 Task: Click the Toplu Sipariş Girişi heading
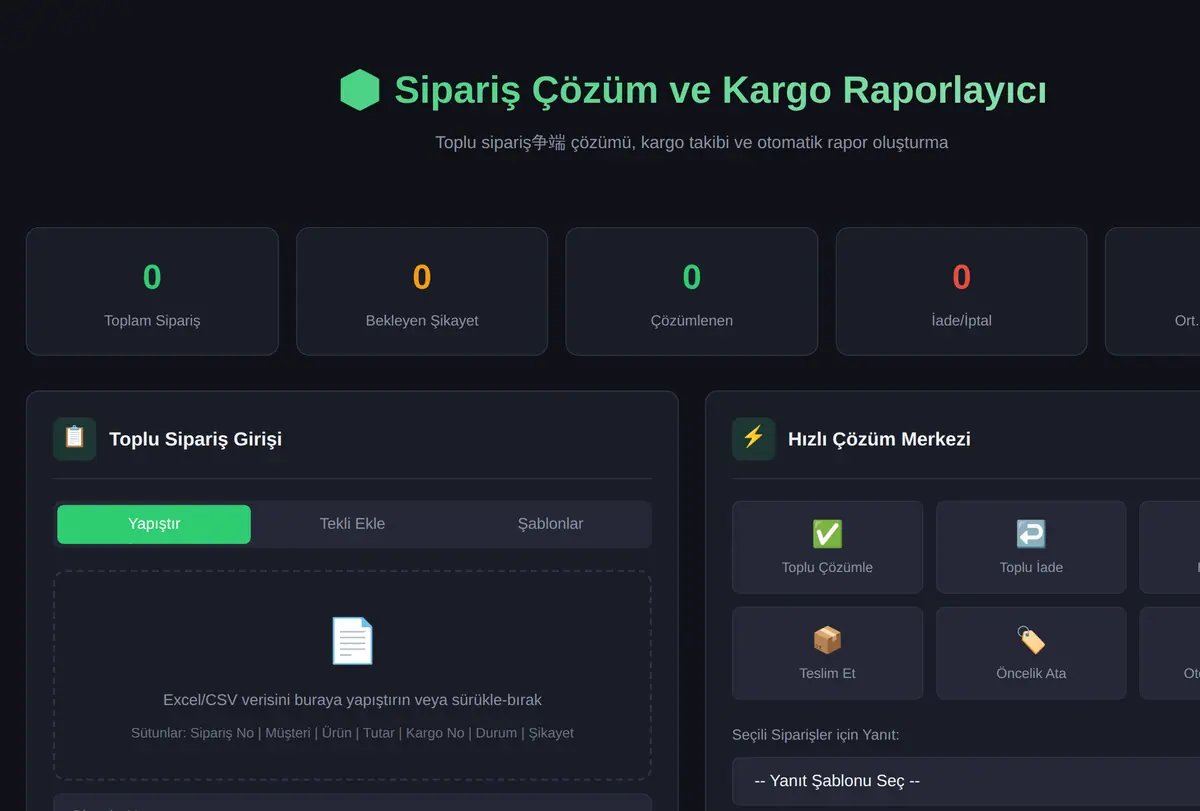click(x=195, y=439)
